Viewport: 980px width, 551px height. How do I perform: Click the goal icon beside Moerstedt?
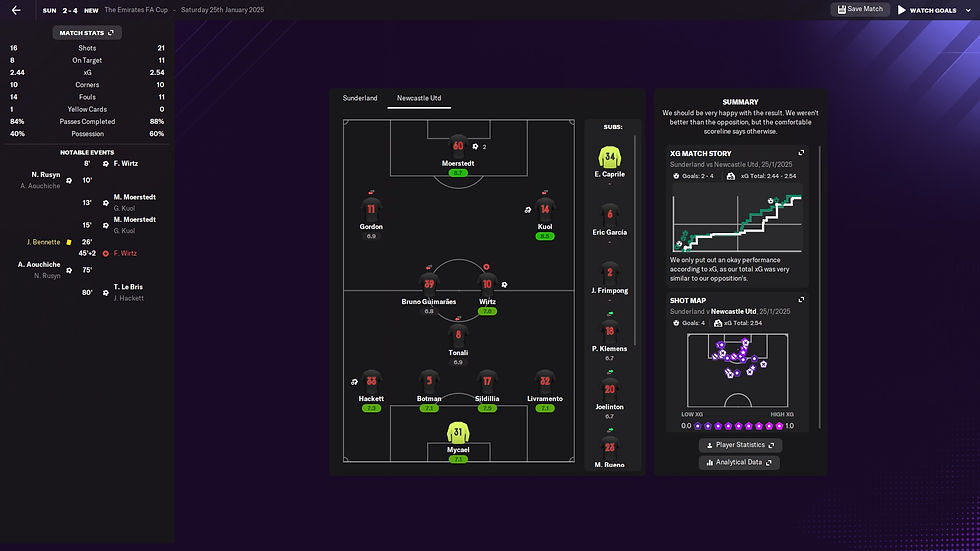(476, 147)
